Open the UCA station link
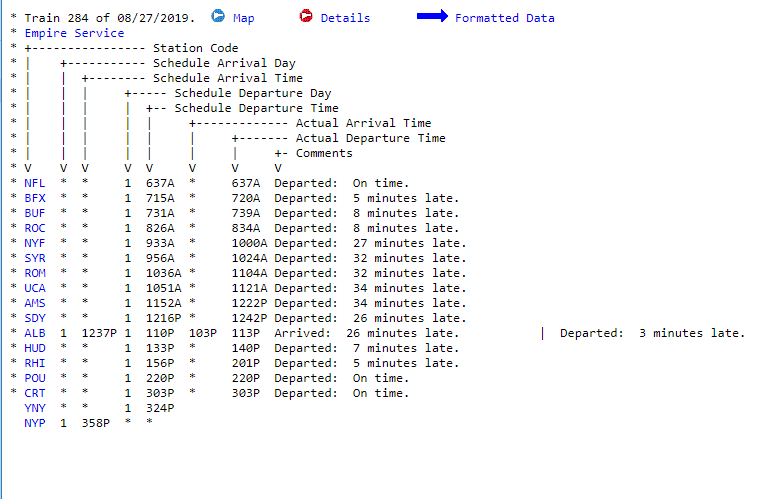 click(34, 288)
